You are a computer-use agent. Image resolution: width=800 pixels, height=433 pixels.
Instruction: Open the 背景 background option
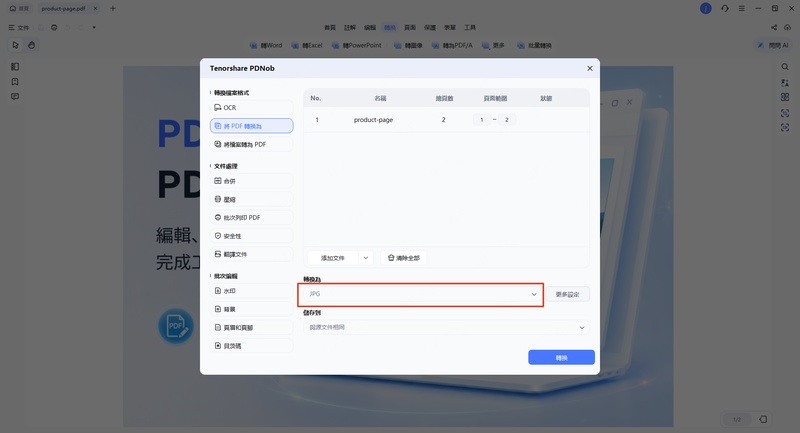[x=252, y=309]
